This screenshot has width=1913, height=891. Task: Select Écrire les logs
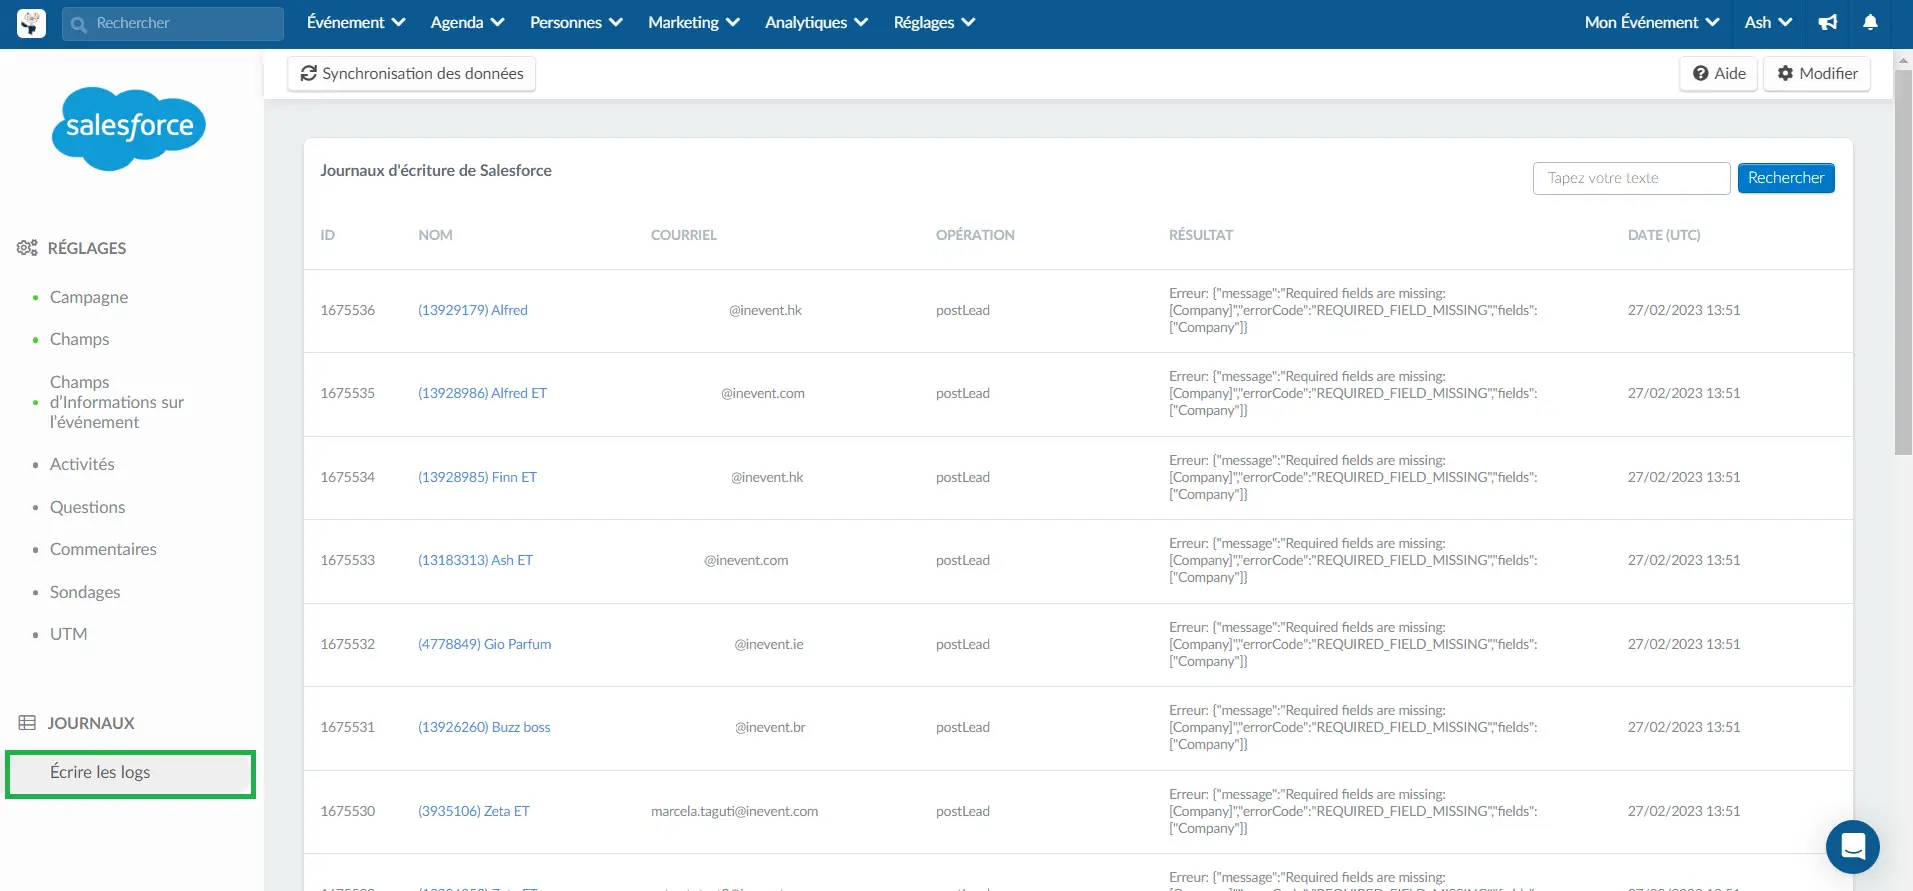[130, 774]
